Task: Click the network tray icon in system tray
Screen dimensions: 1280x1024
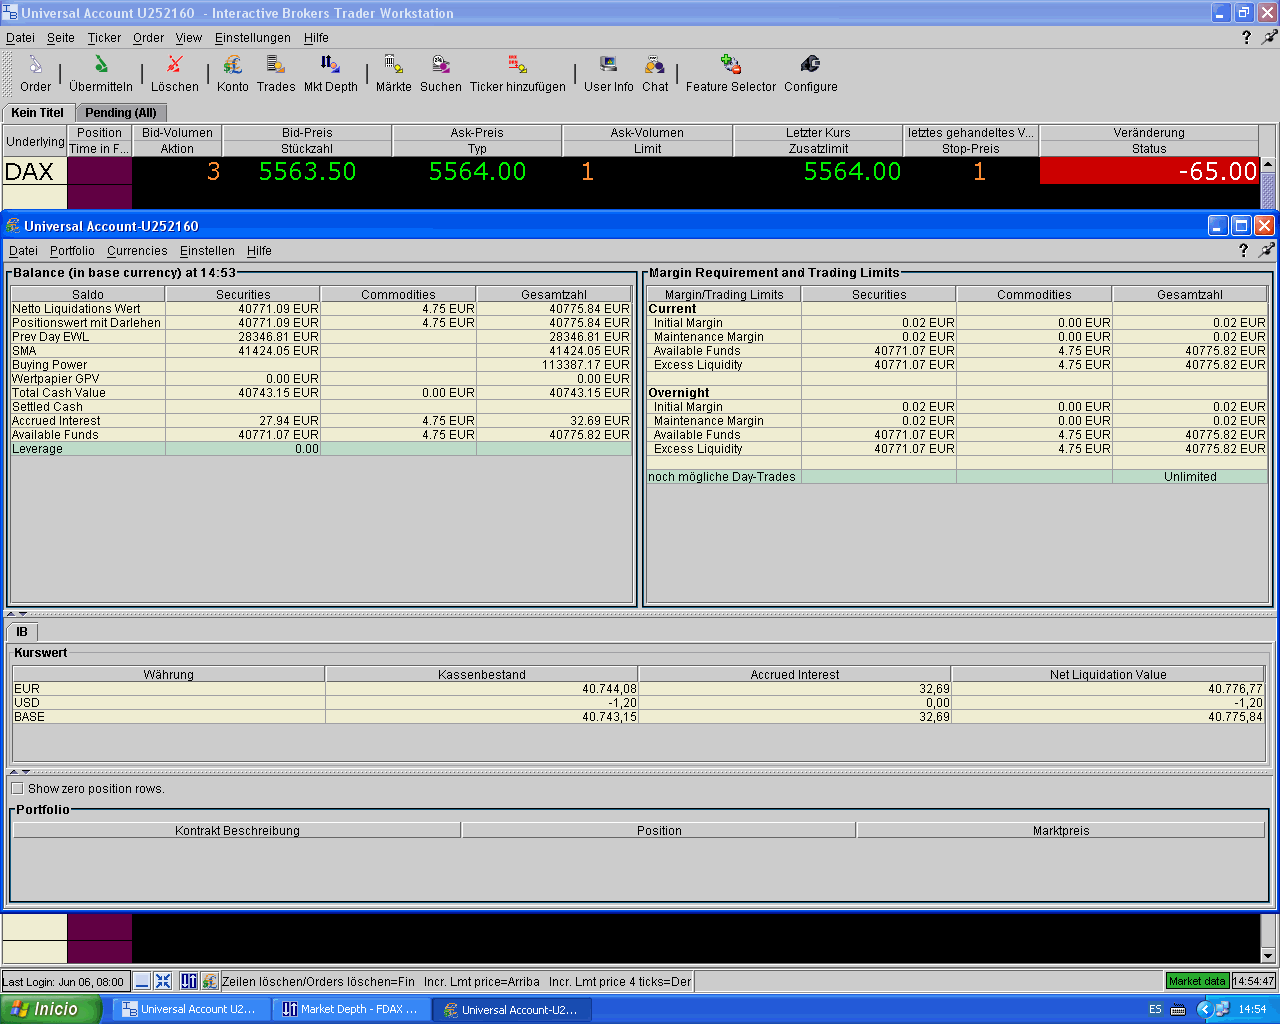Action: pyautogui.click(x=1222, y=1009)
